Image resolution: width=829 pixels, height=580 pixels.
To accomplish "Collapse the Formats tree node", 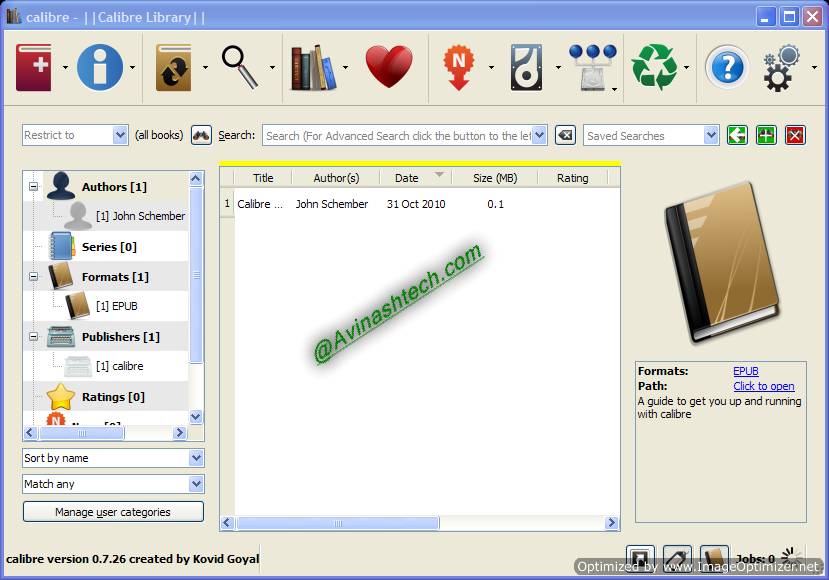I will (x=33, y=277).
